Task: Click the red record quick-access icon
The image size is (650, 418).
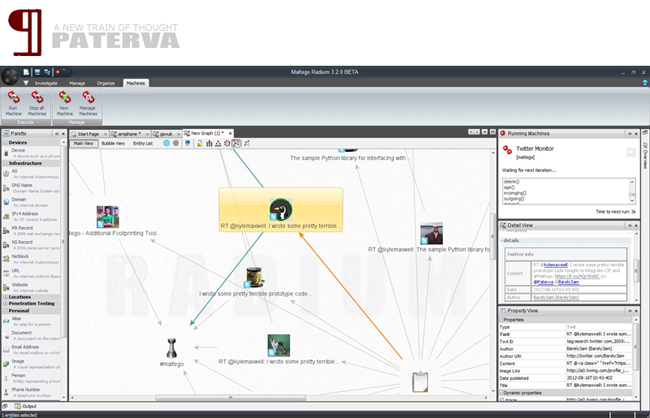Action: point(58,72)
